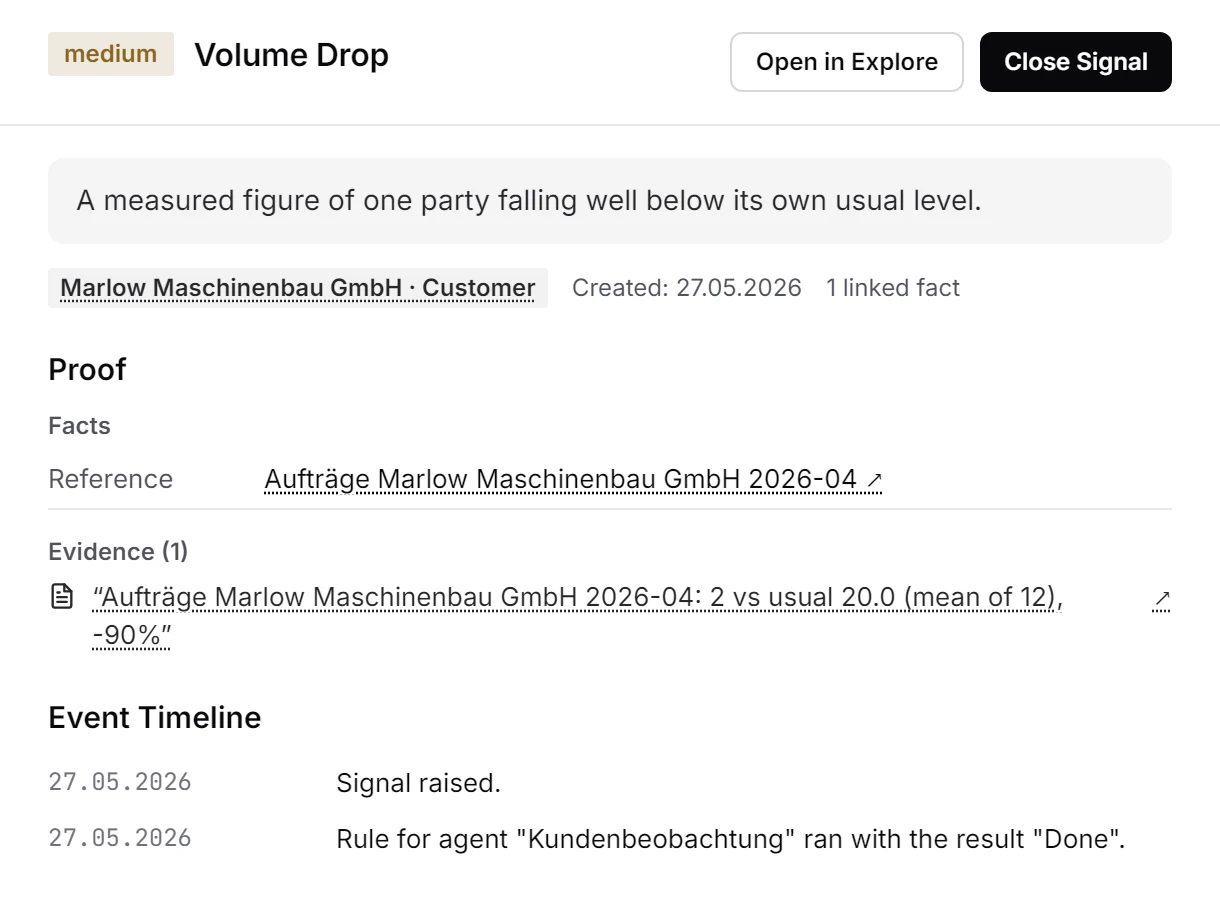Click the external arrow icon after the reference link
The width and height of the screenshot is (1220, 914).
click(874, 480)
